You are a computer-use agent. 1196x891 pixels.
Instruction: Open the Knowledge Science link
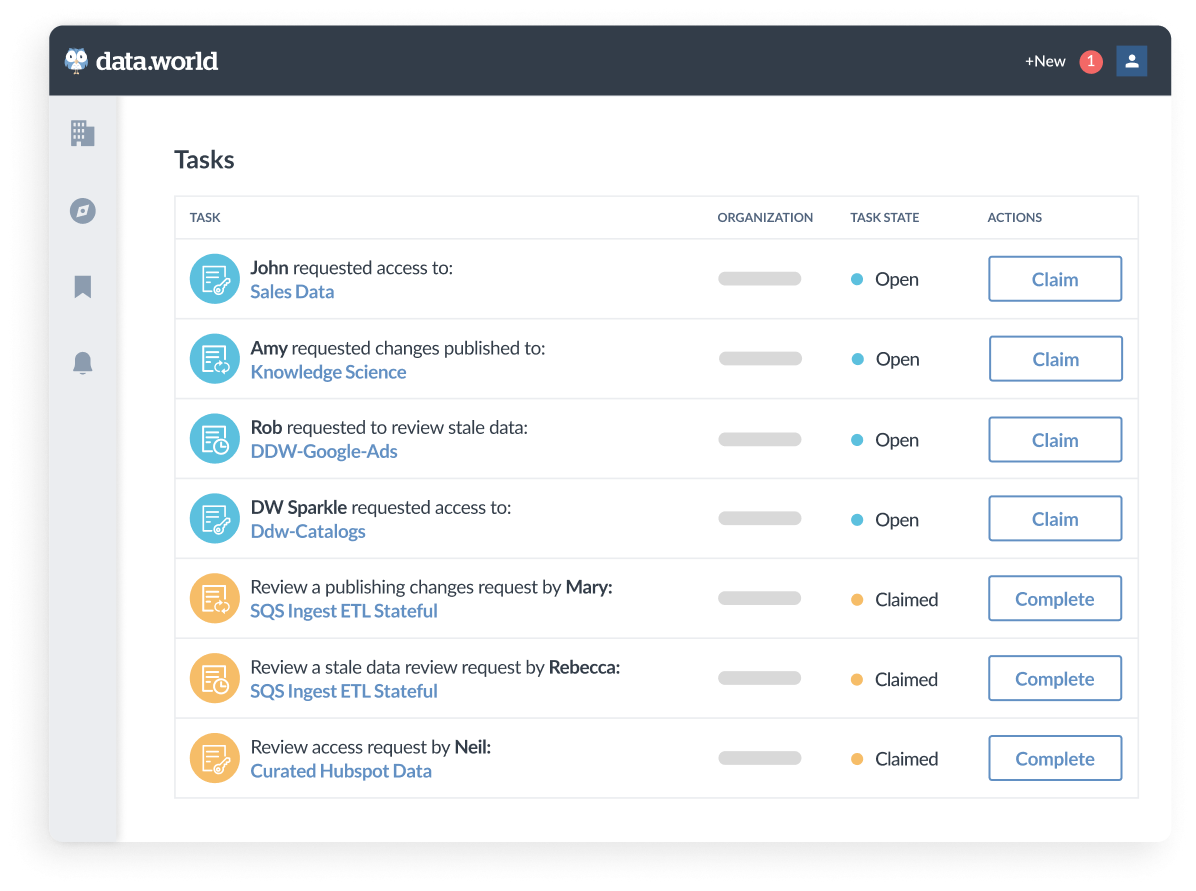[x=328, y=371]
